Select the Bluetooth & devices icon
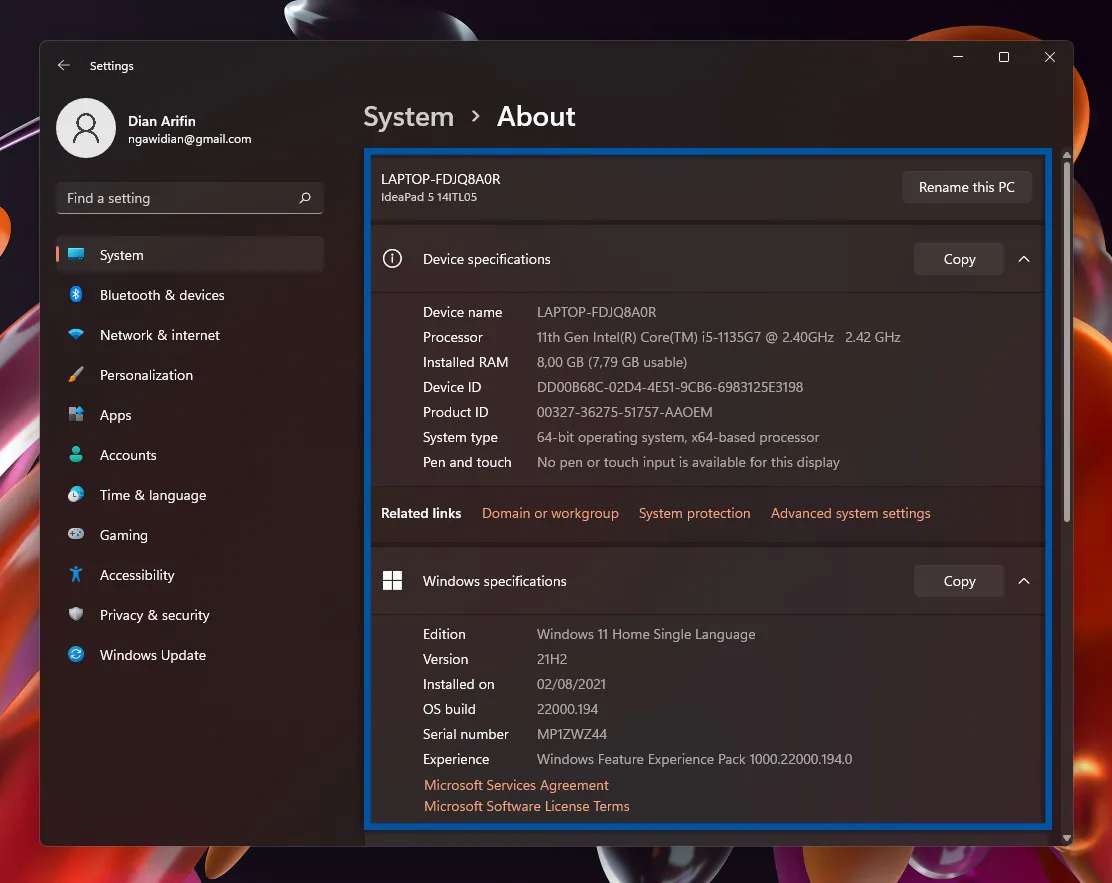The image size is (1112, 883). (x=77, y=295)
